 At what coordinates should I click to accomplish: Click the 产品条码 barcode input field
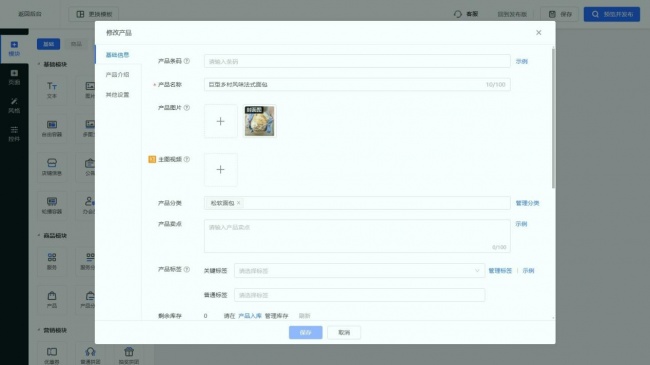click(357, 61)
